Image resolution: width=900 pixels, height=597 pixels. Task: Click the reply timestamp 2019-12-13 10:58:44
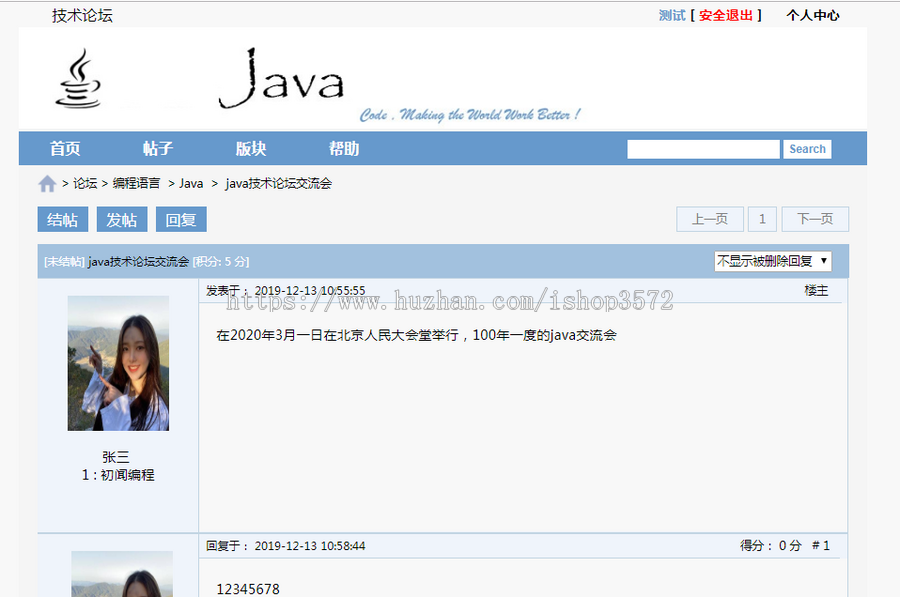(310, 546)
